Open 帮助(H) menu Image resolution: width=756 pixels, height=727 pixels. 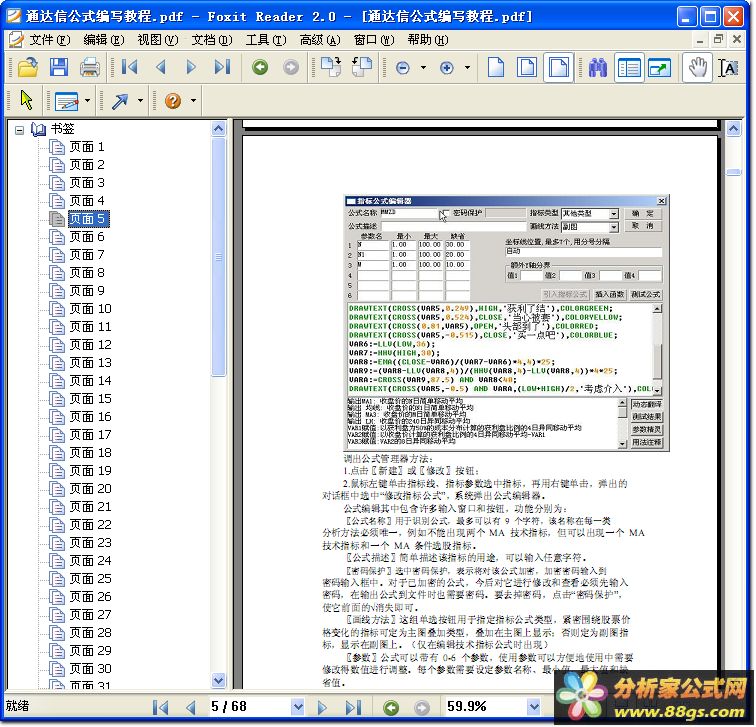[x=428, y=40]
